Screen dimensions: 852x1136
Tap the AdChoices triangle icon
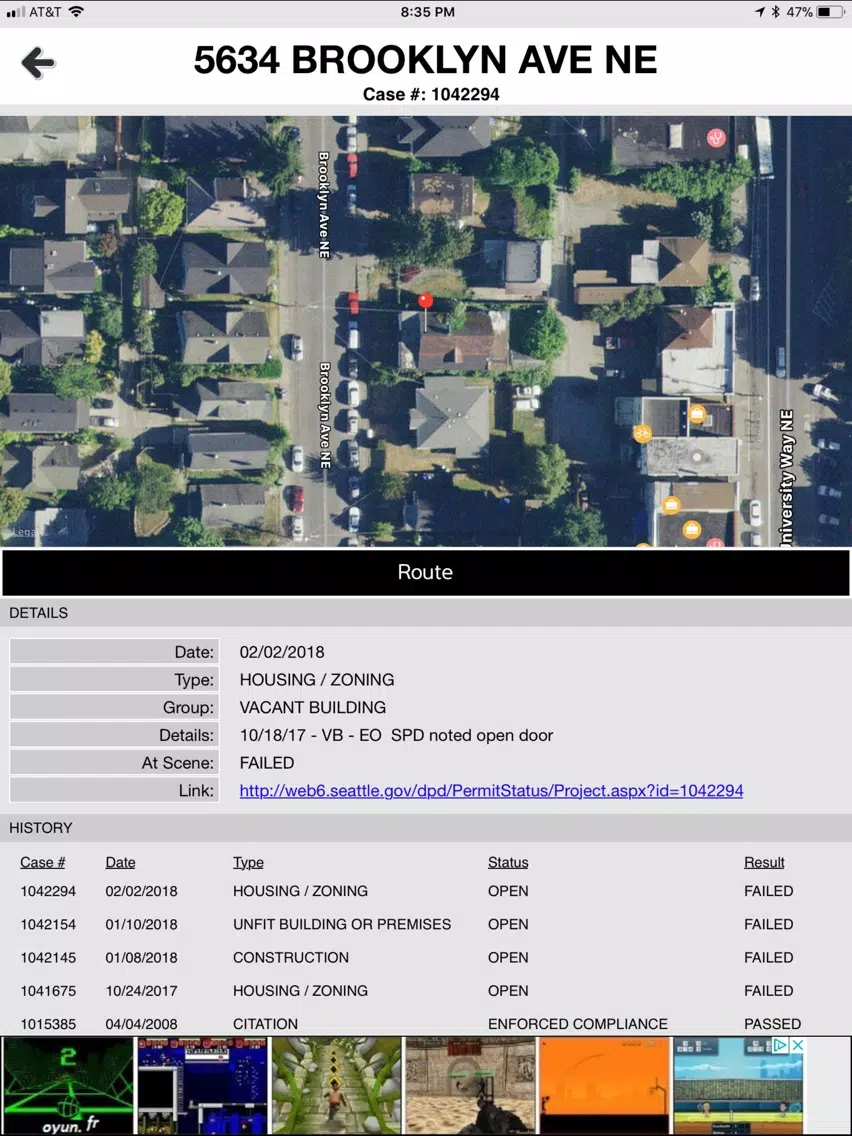coord(780,1045)
